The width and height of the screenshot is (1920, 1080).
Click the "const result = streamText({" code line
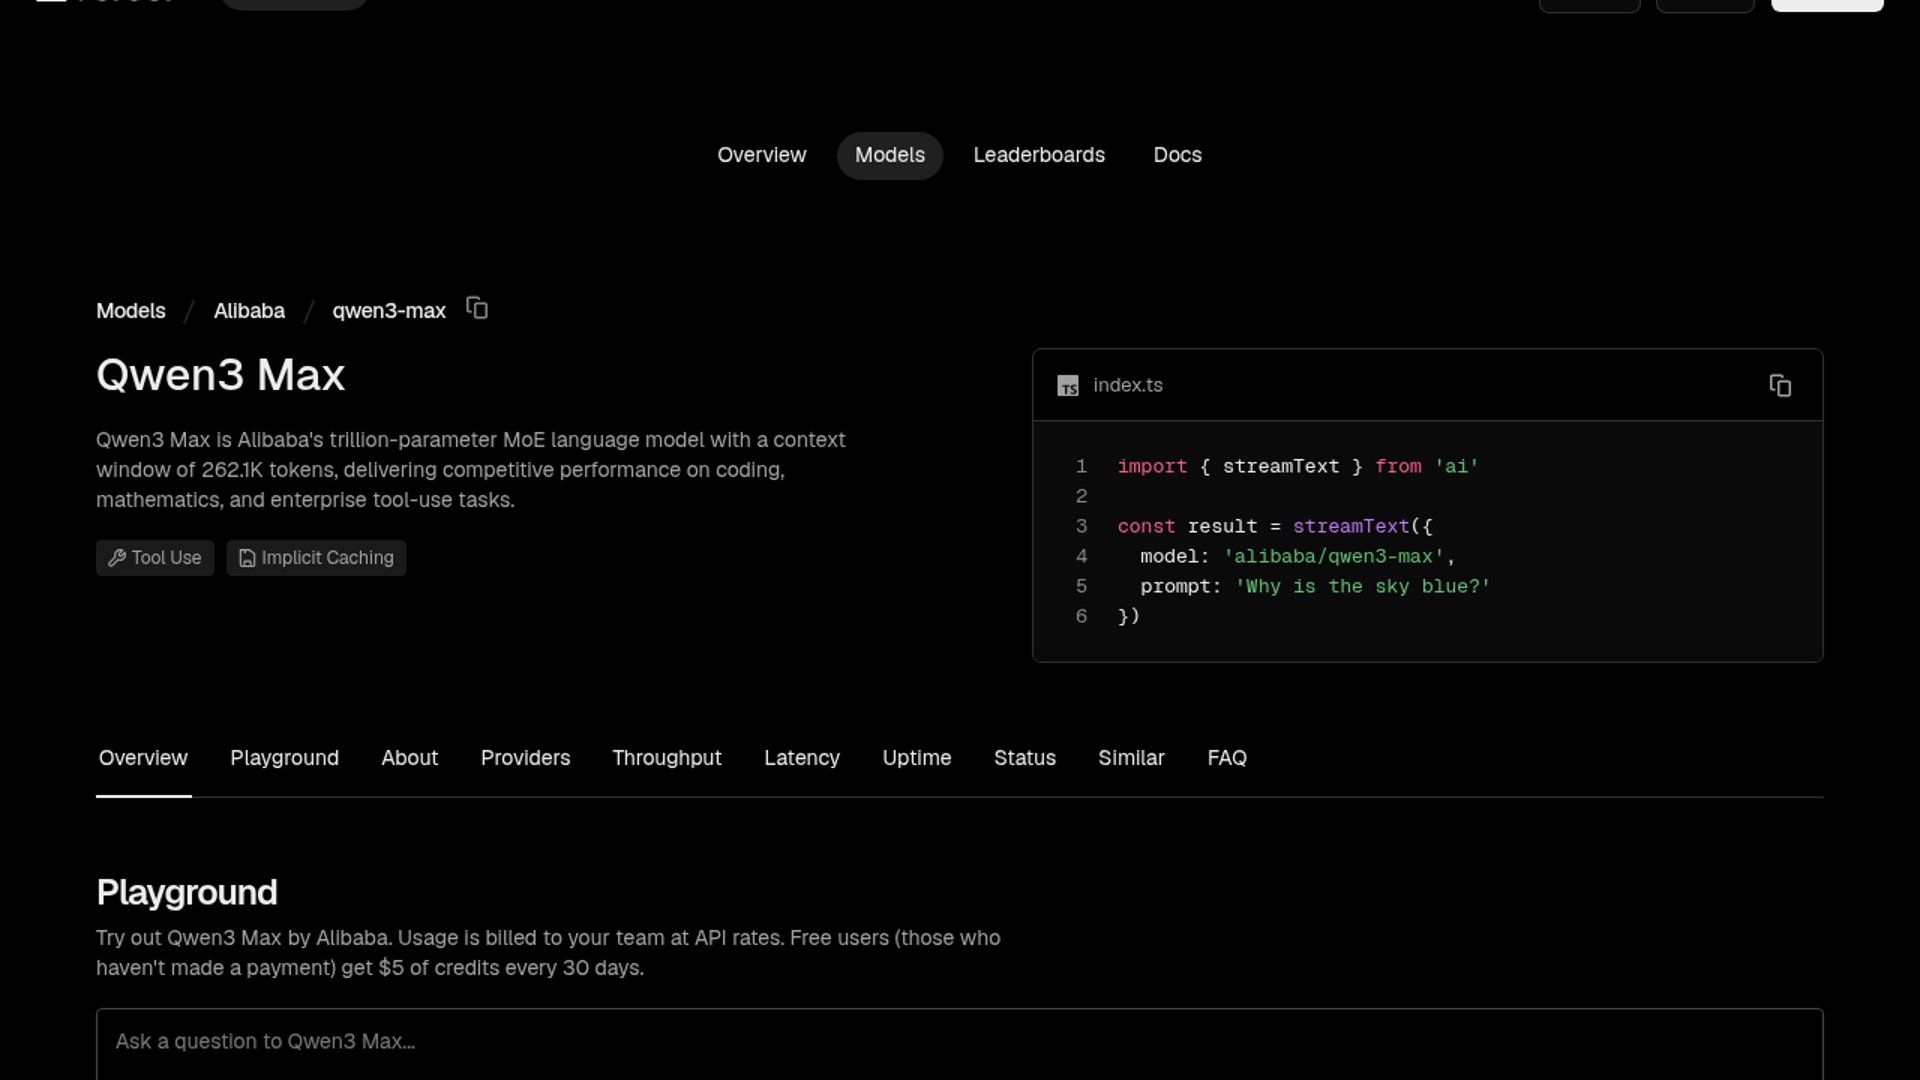click(1275, 527)
